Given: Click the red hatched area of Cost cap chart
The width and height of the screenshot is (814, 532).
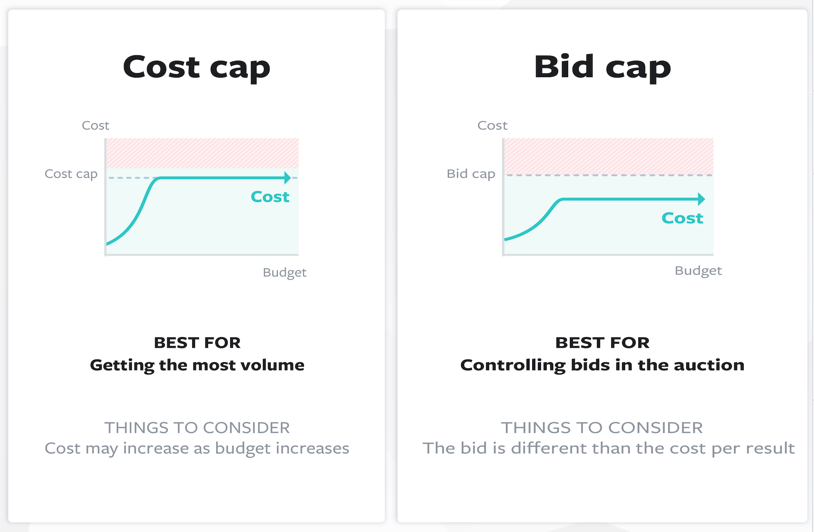Looking at the screenshot, I should pyautogui.click(x=202, y=153).
